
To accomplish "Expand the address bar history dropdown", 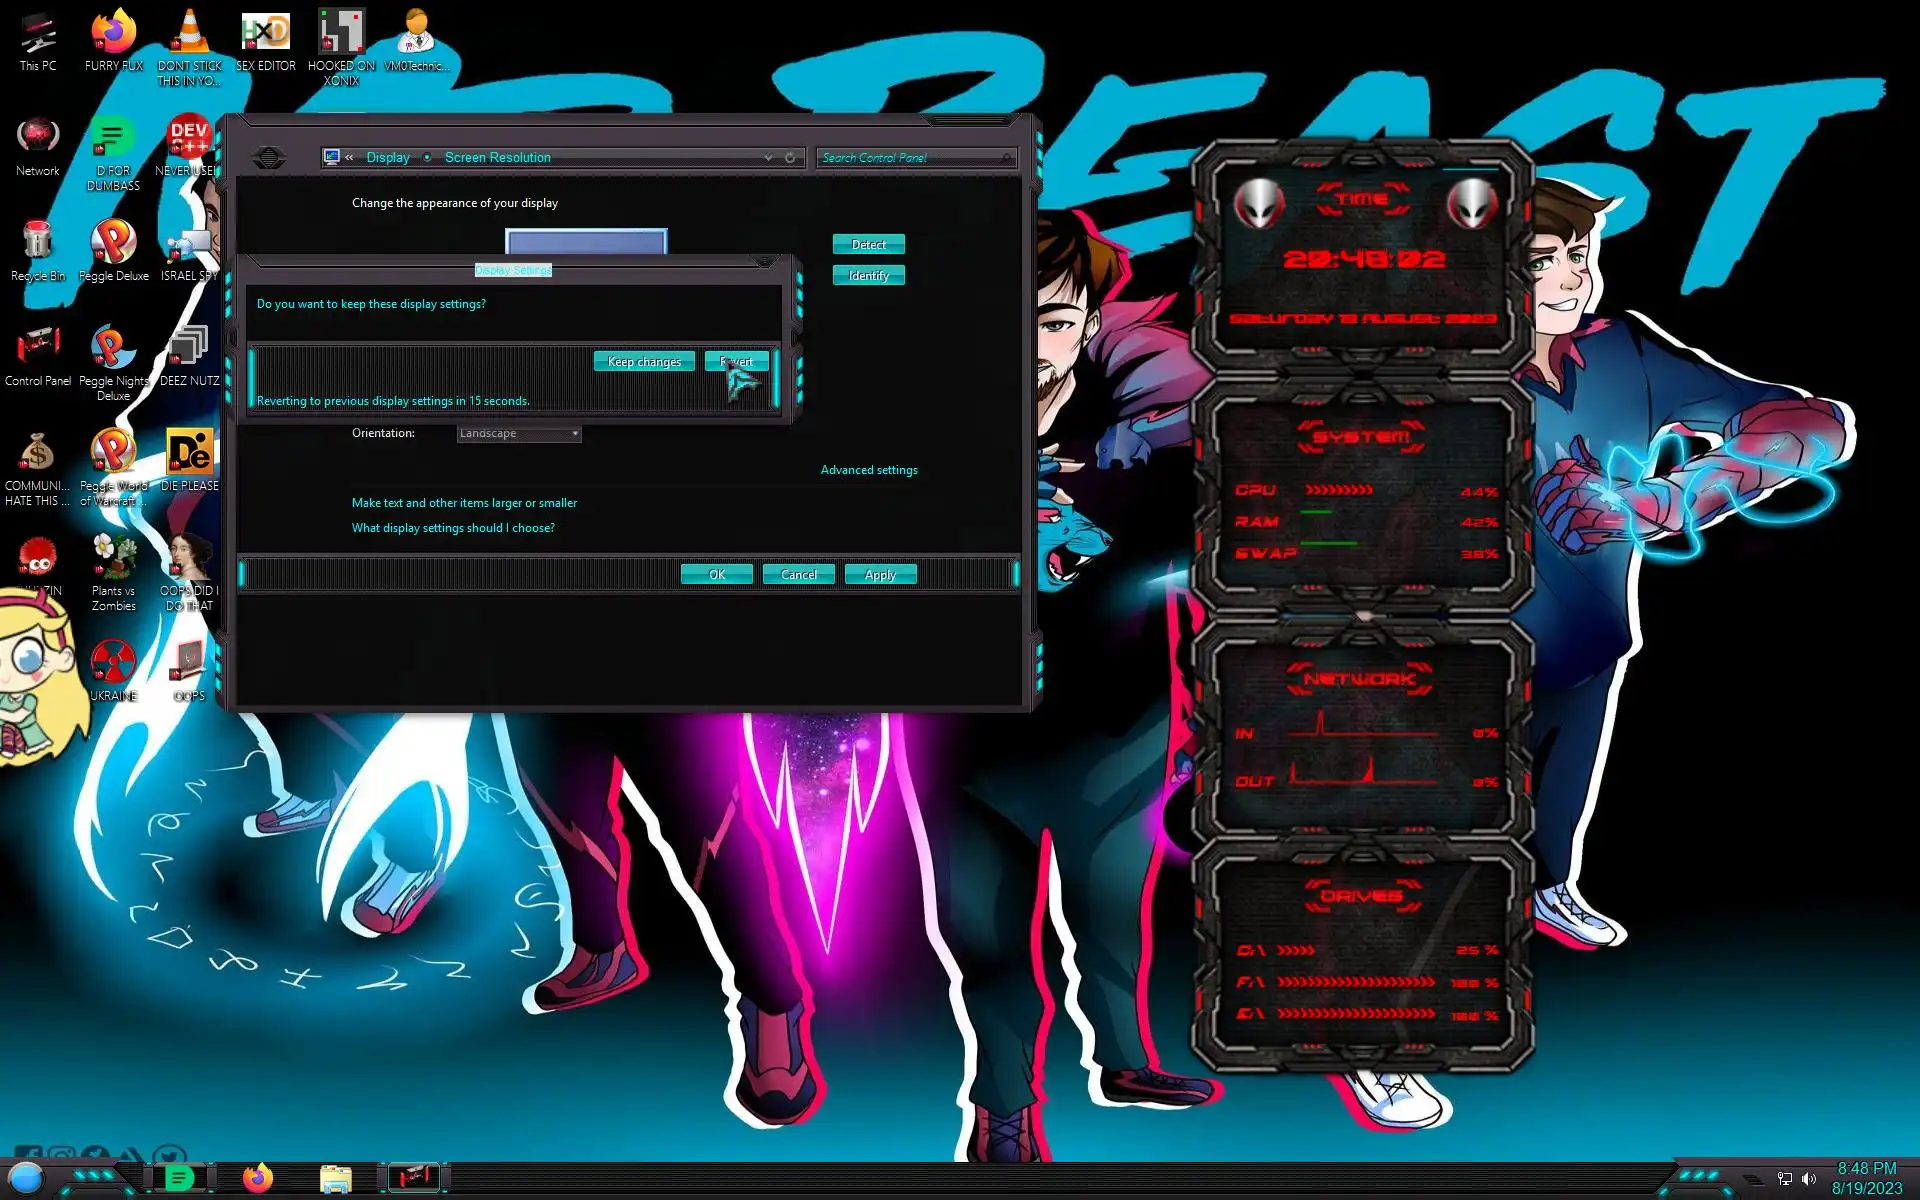I will point(768,158).
